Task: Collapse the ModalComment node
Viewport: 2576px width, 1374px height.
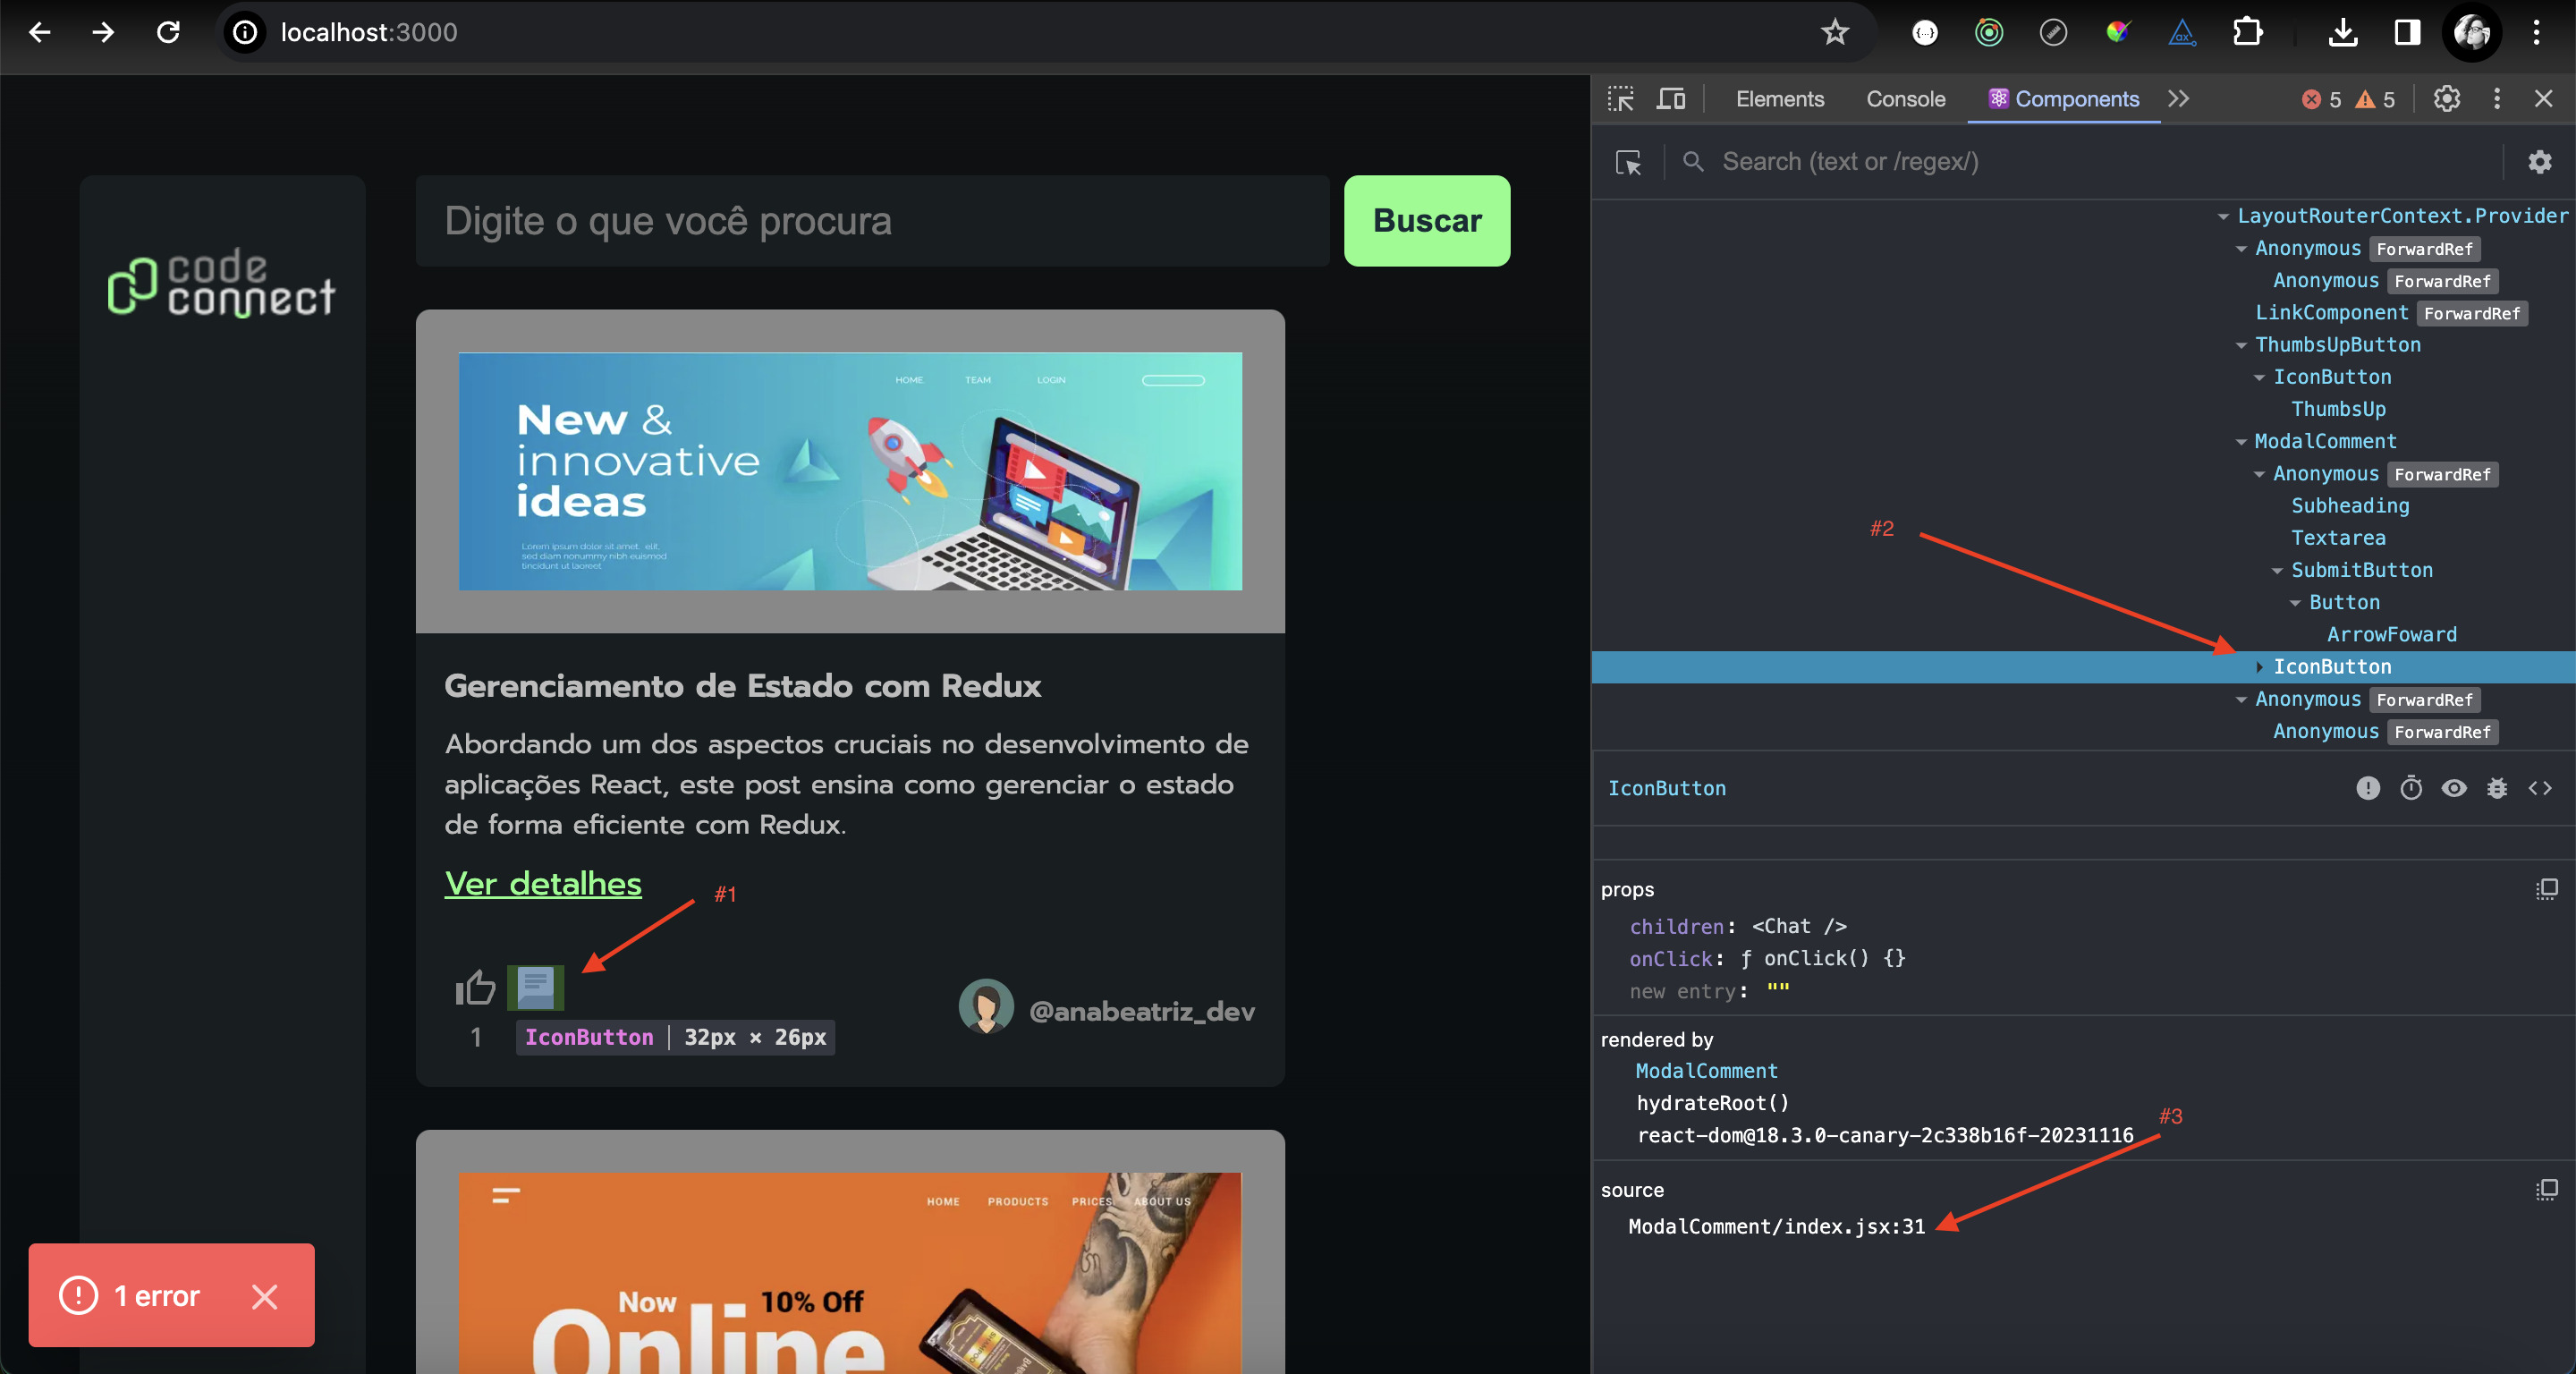Action: (2240, 442)
